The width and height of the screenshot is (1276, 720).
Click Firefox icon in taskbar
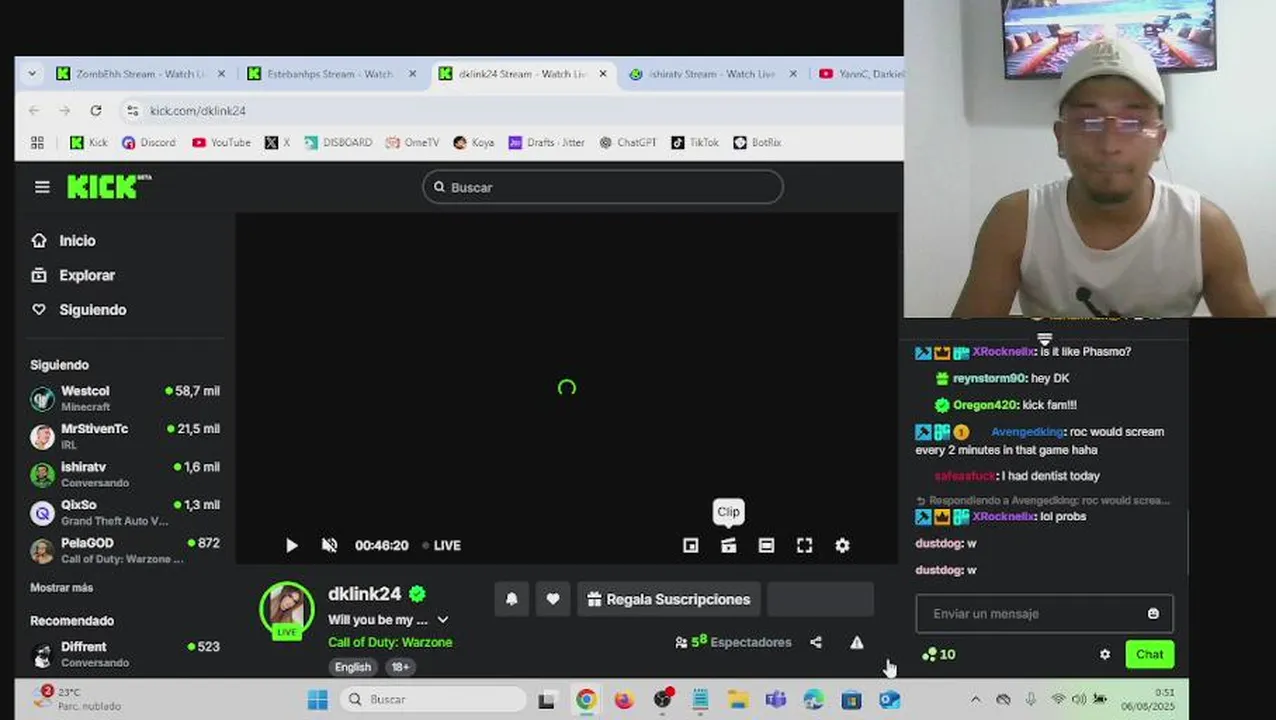(x=624, y=700)
